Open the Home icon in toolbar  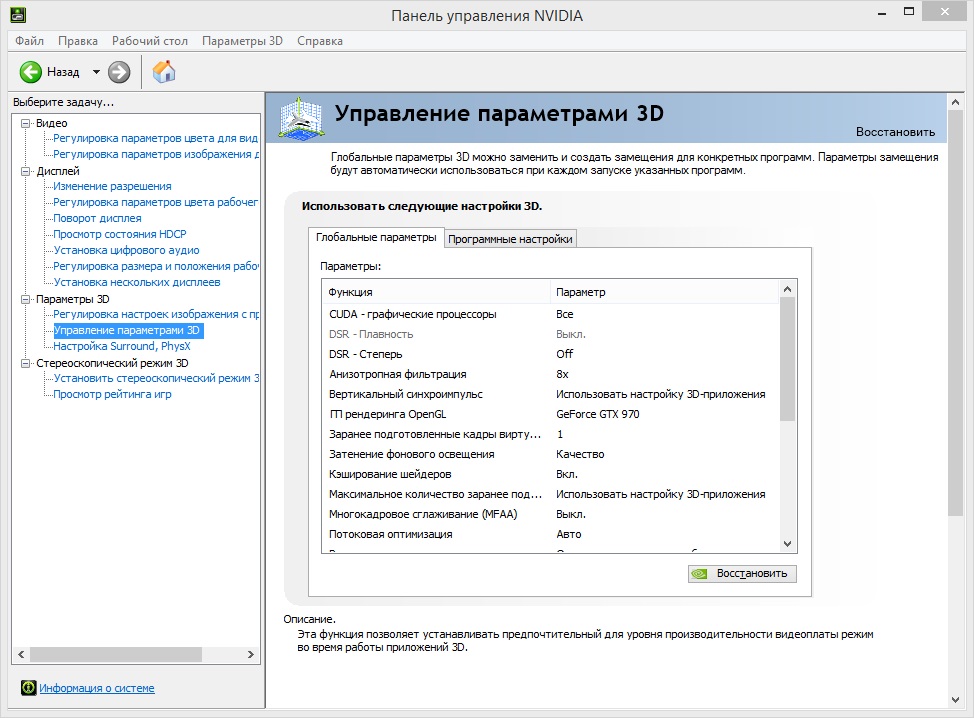click(x=164, y=71)
